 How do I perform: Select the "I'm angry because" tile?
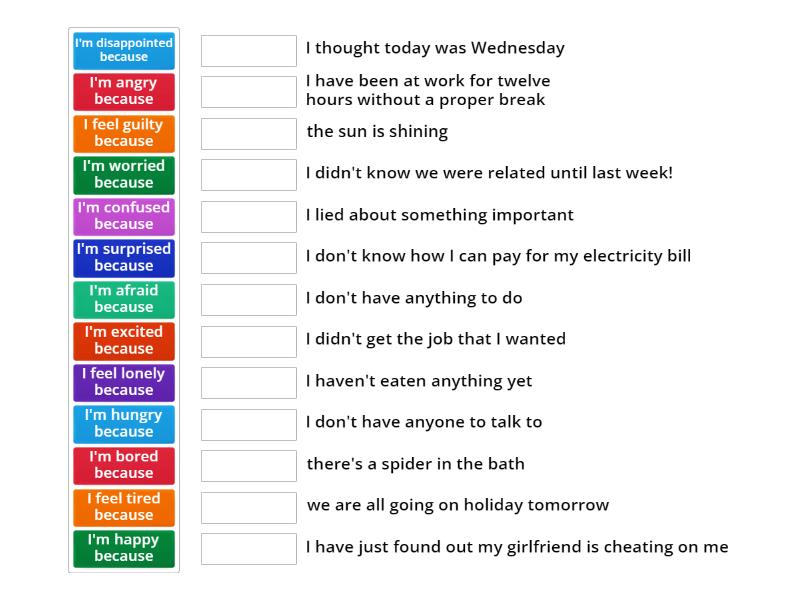point(123,91)
